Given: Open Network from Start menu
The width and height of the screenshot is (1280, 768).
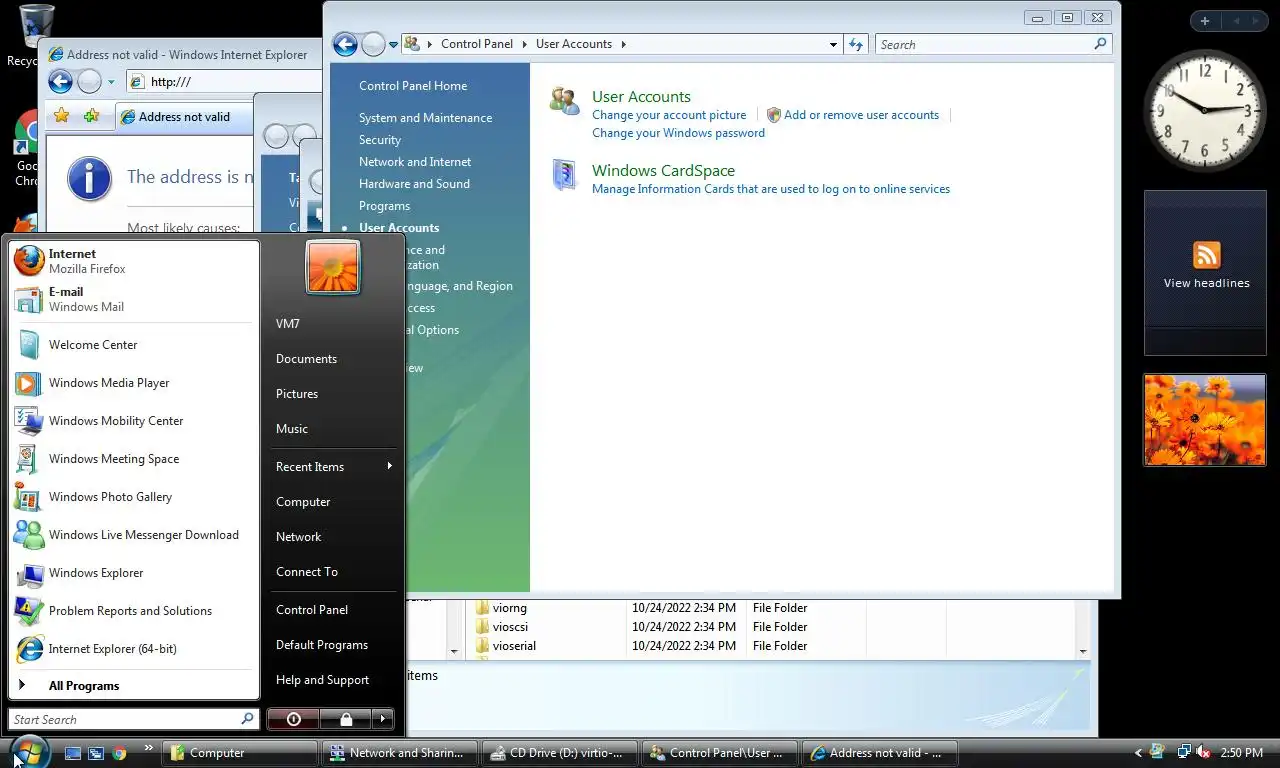Looking at the screenshot, I should (333, 537).
